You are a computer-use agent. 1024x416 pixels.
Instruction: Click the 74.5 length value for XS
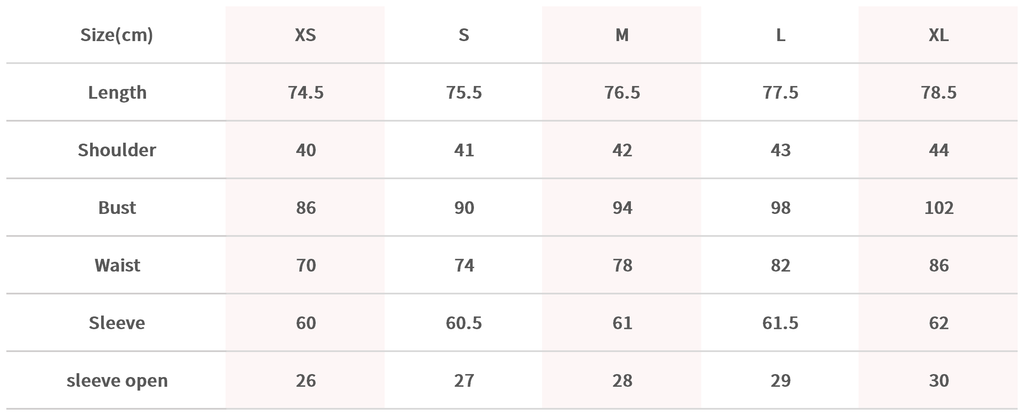coord(305,93)
